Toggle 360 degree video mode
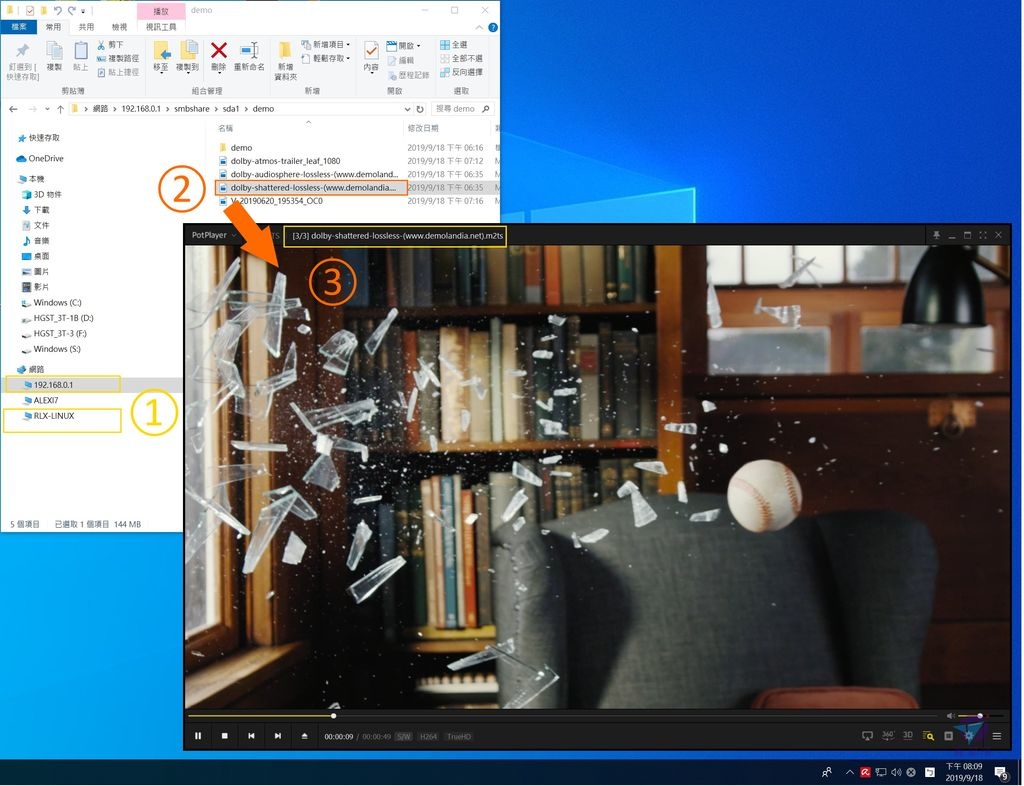 [x=888, y=736]
